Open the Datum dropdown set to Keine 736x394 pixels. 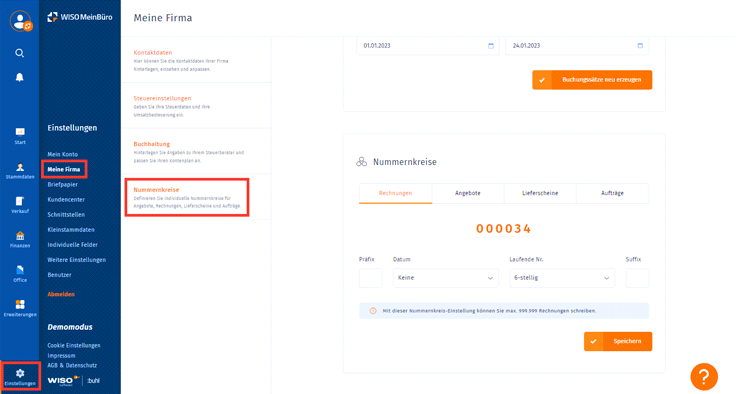coord(445,278)
